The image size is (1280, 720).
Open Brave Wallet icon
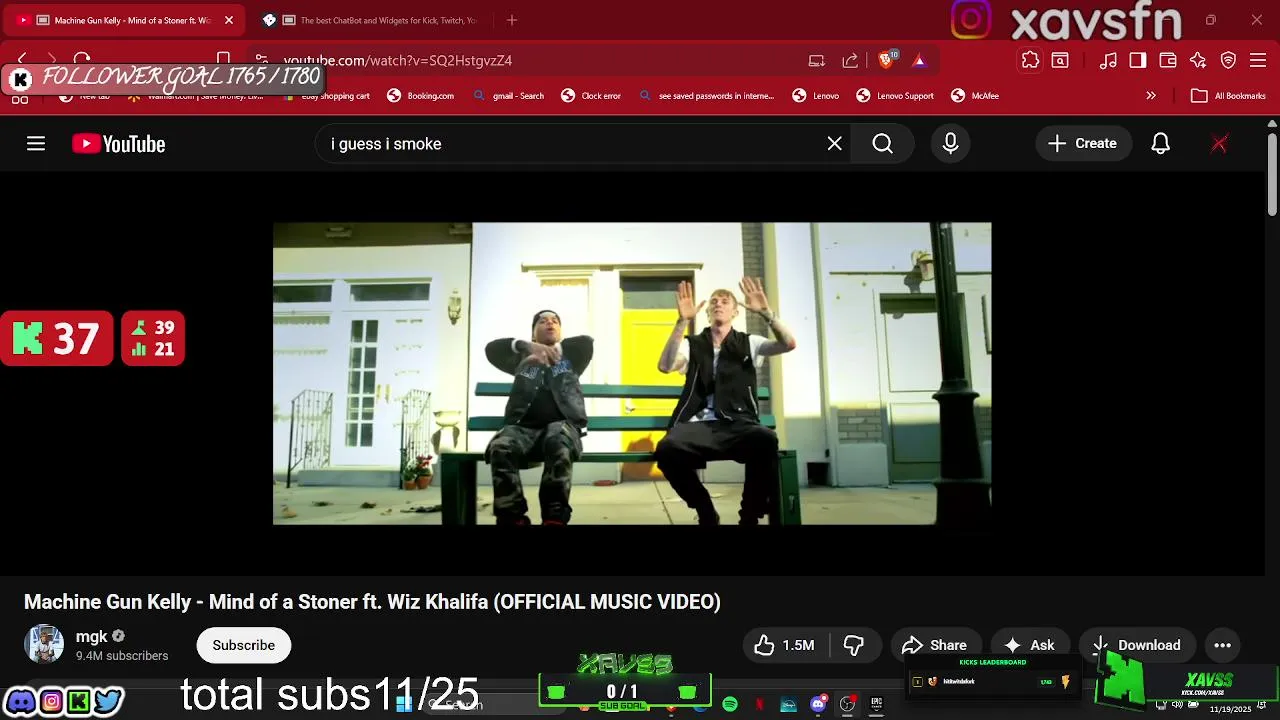click(1168, 60)
